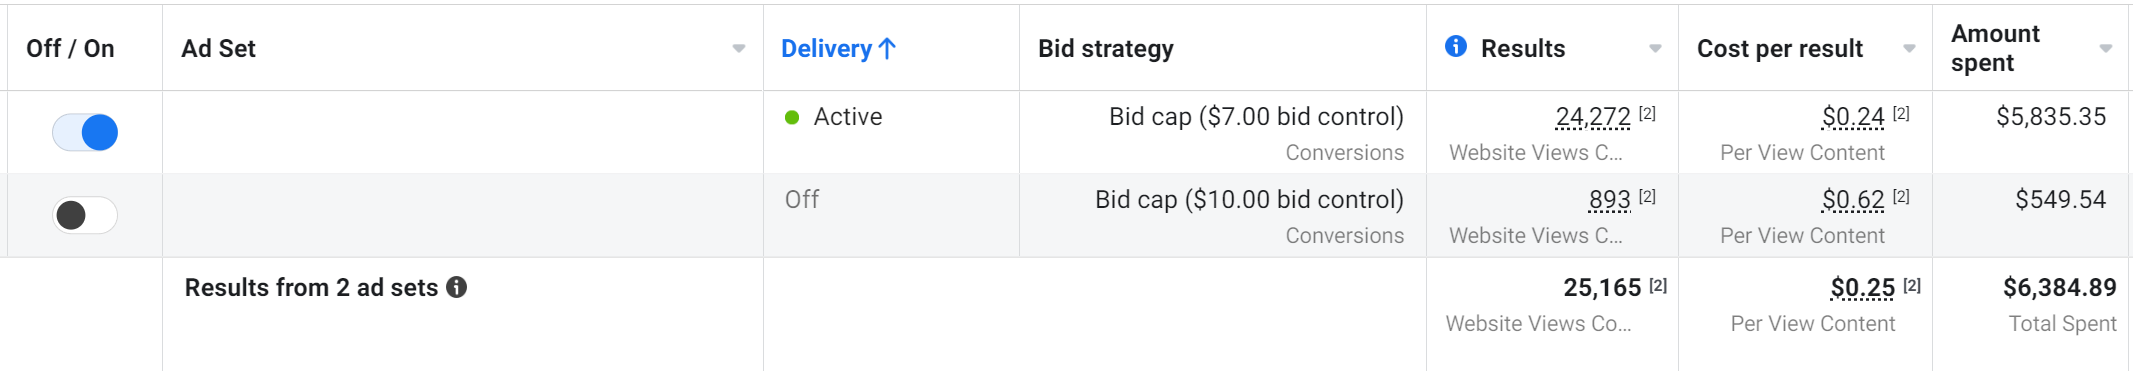Click footnote marker next to $0.62 cost
Viewport: 2133px width, 371px height.
click(x=1901, y=196)
